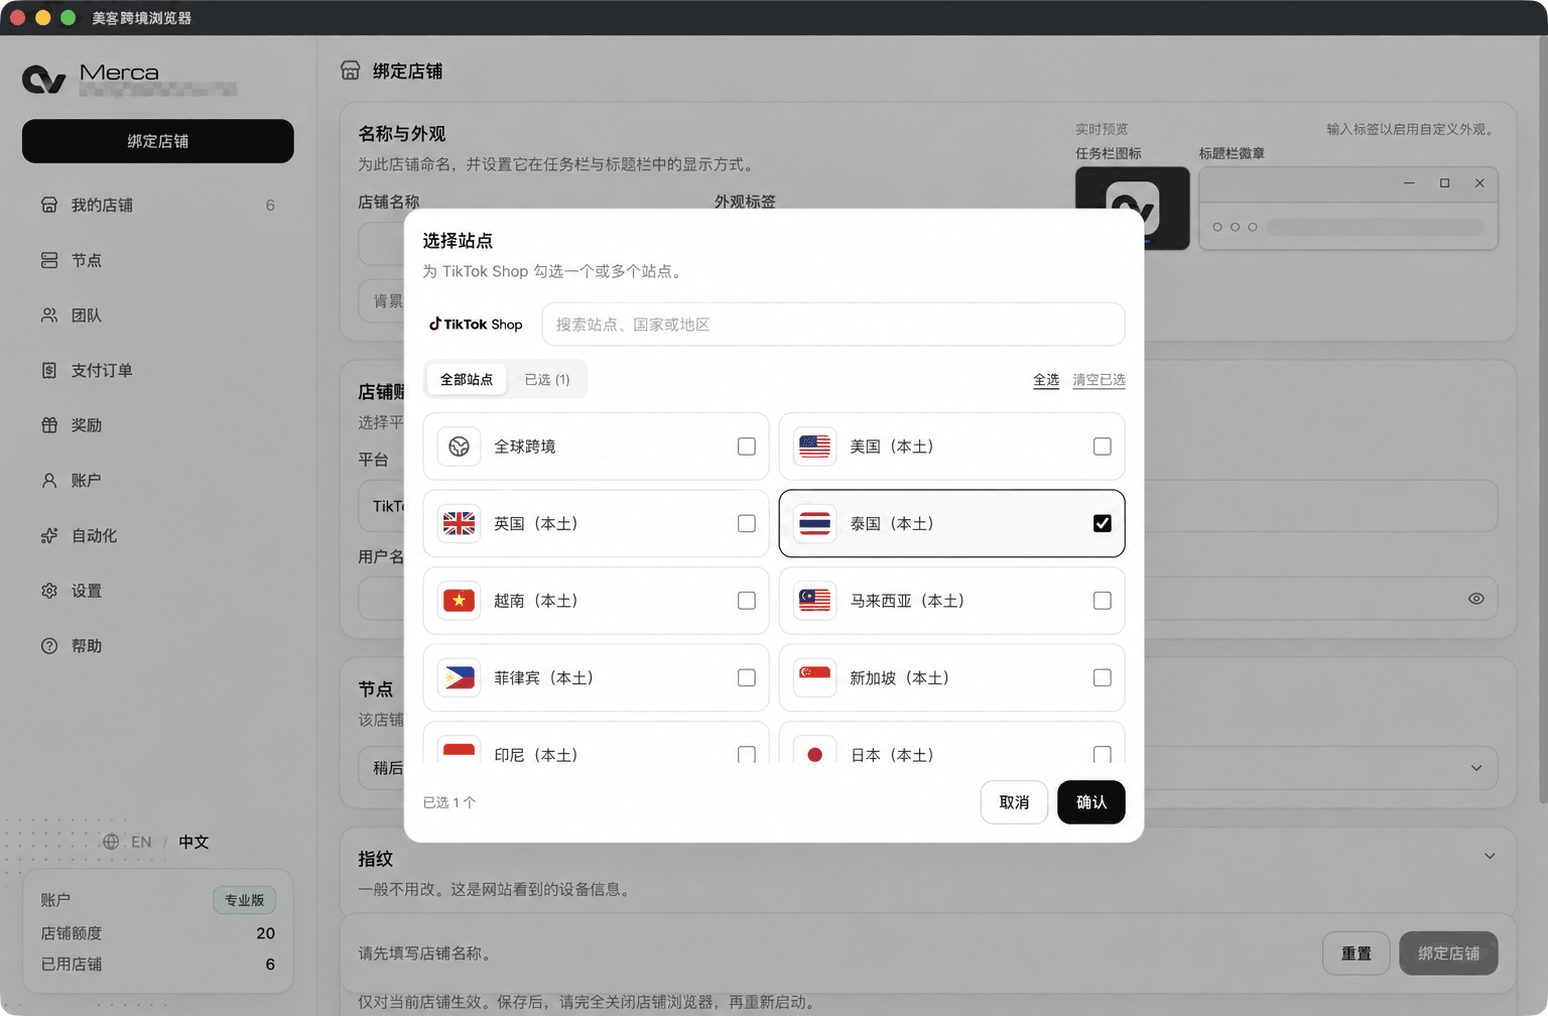The height and width of the screenshot is (1016, 1548).
Task: Click the Philippines flag icon for 菲律宾
Action: (x=459, y=677)
